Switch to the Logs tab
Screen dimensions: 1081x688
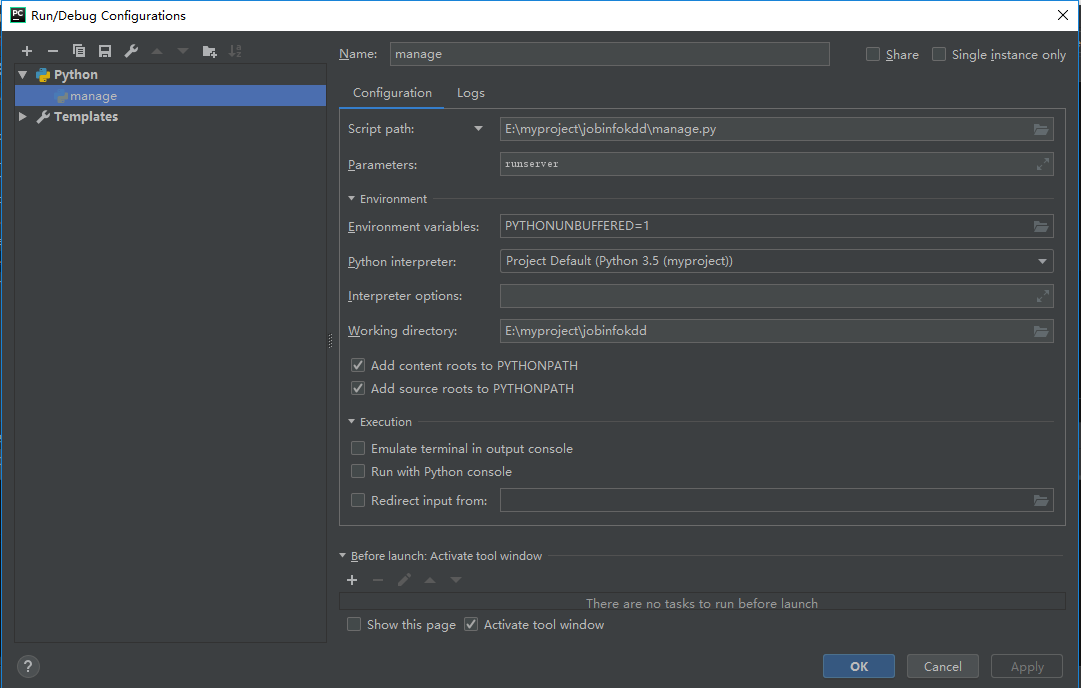click(x=471, y=93)
